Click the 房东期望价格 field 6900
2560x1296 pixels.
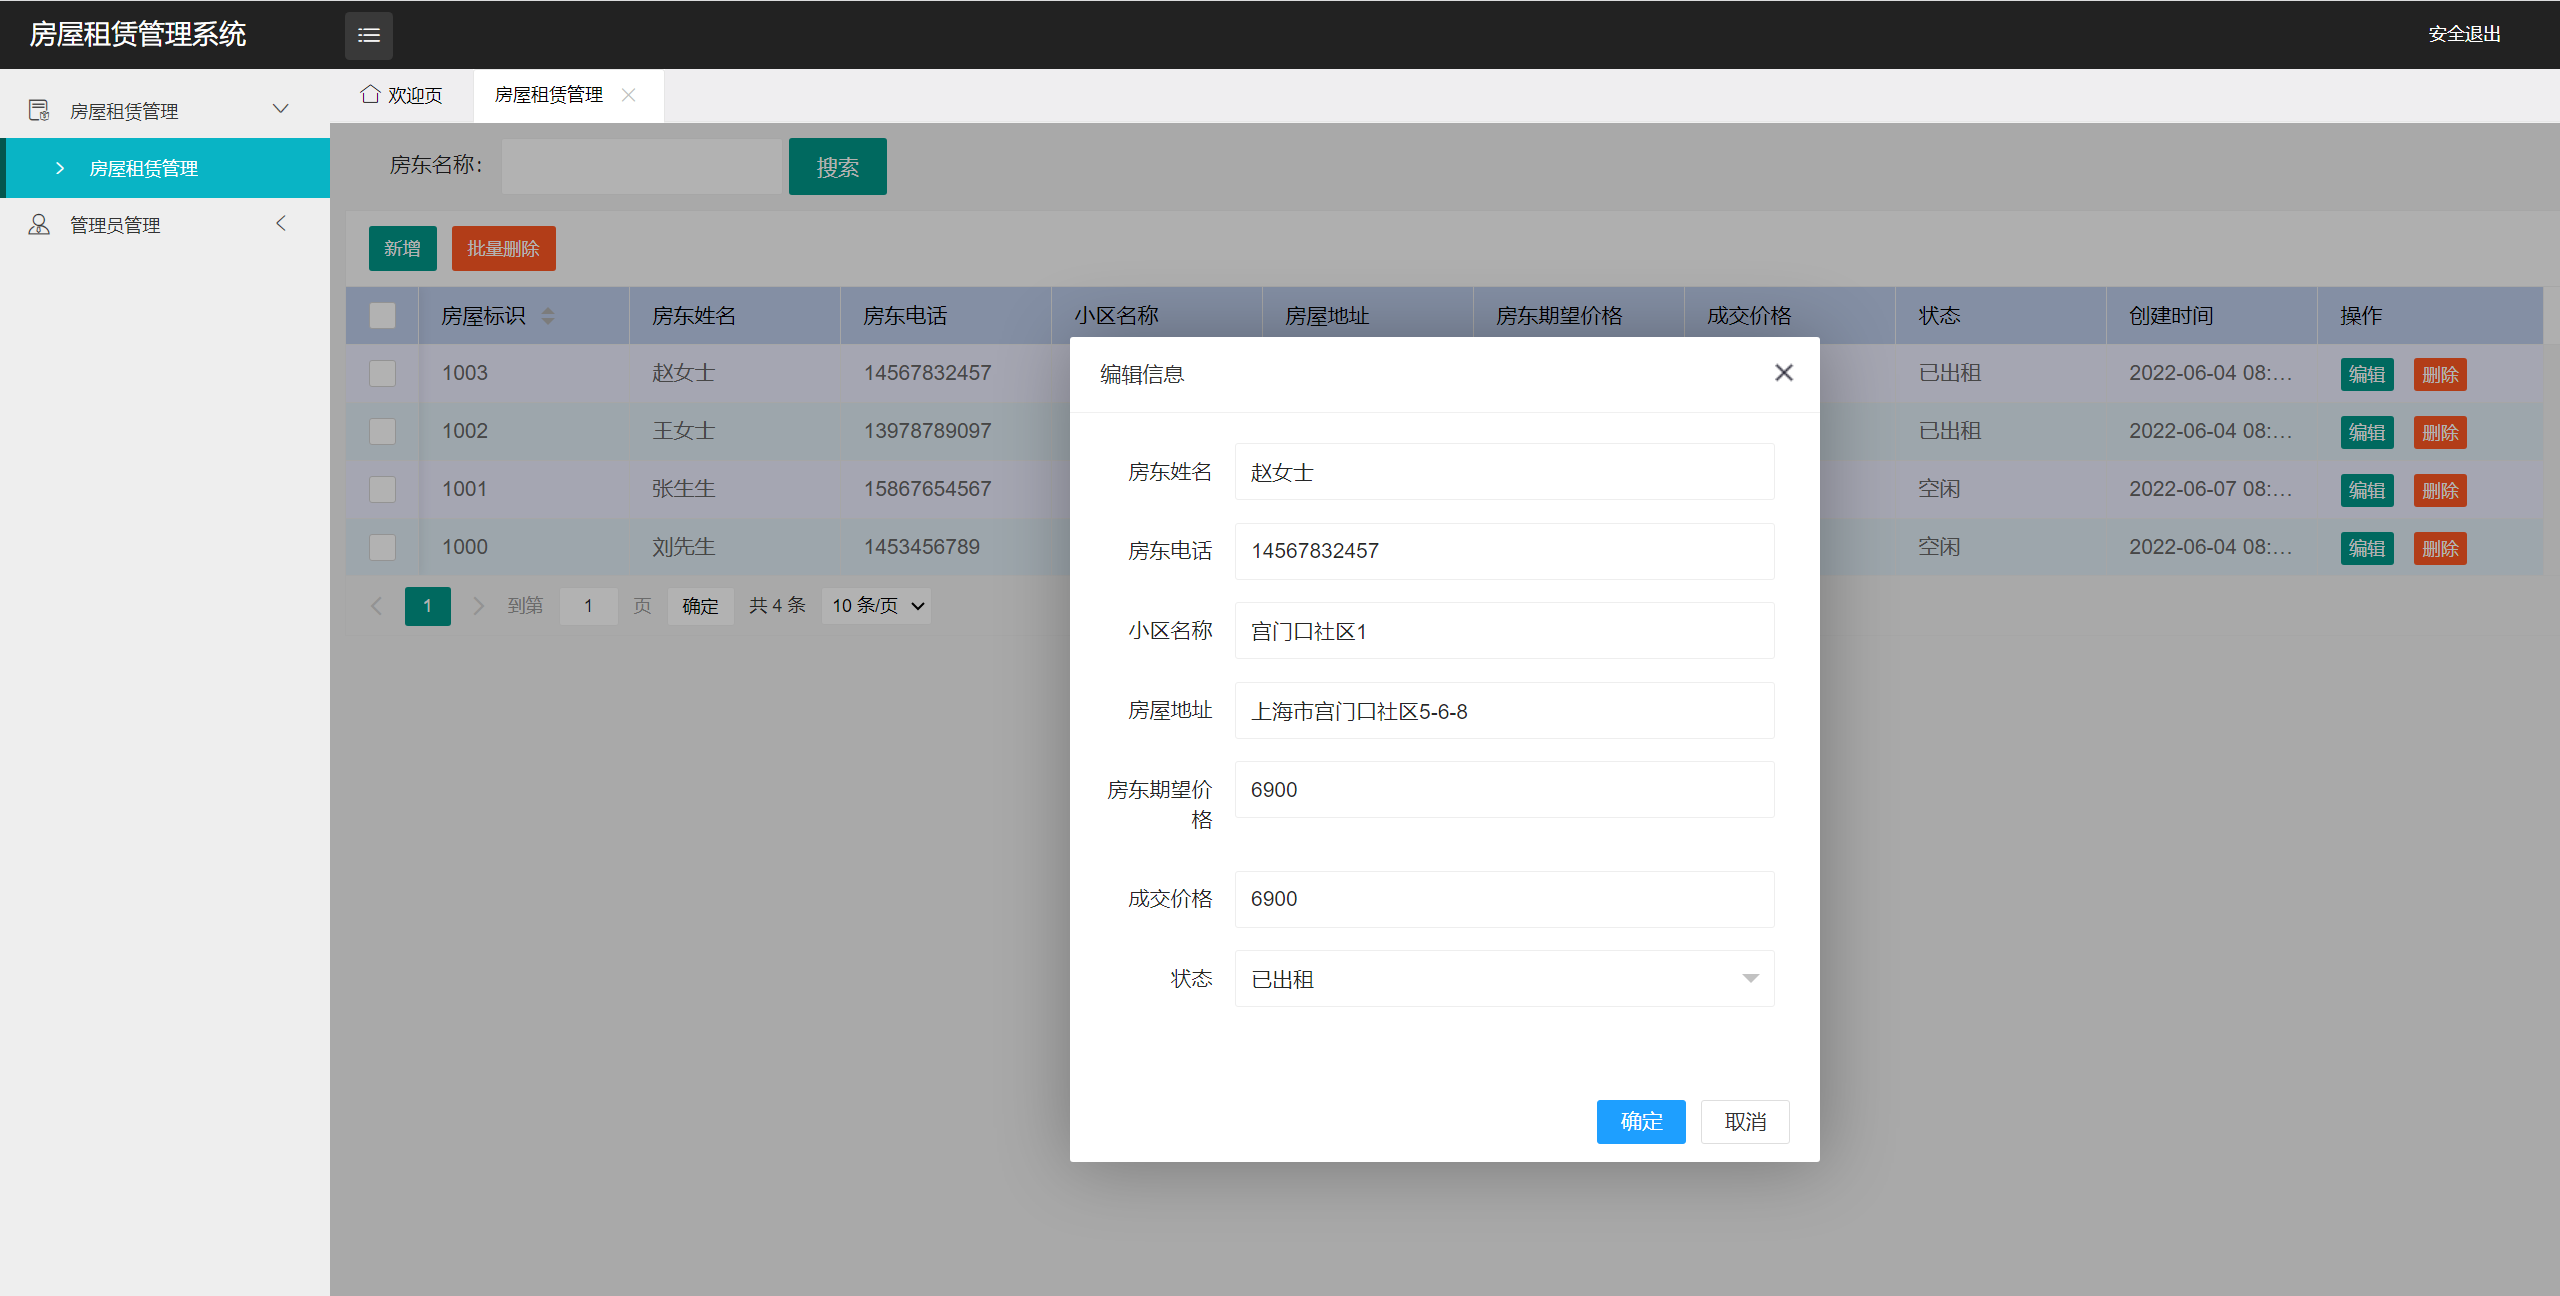click(1504, 790)
